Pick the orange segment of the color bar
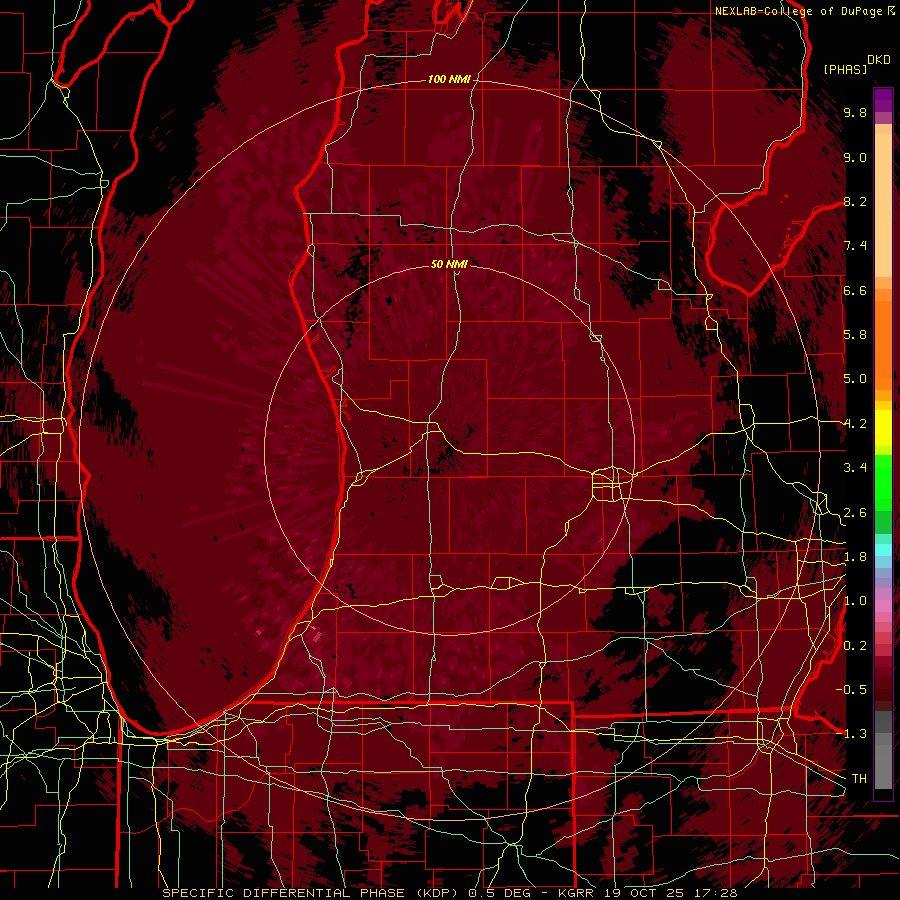The image size is (900, 900). [883, 344]
